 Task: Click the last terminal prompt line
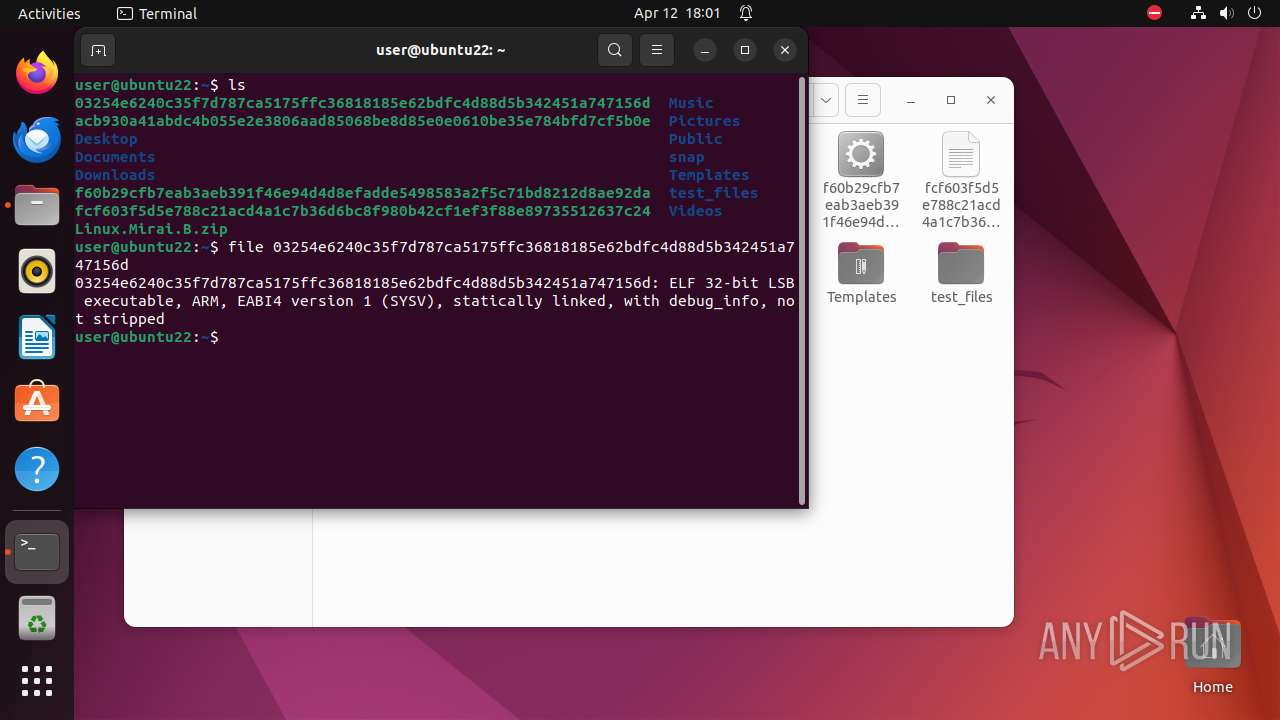click(147, 337)
